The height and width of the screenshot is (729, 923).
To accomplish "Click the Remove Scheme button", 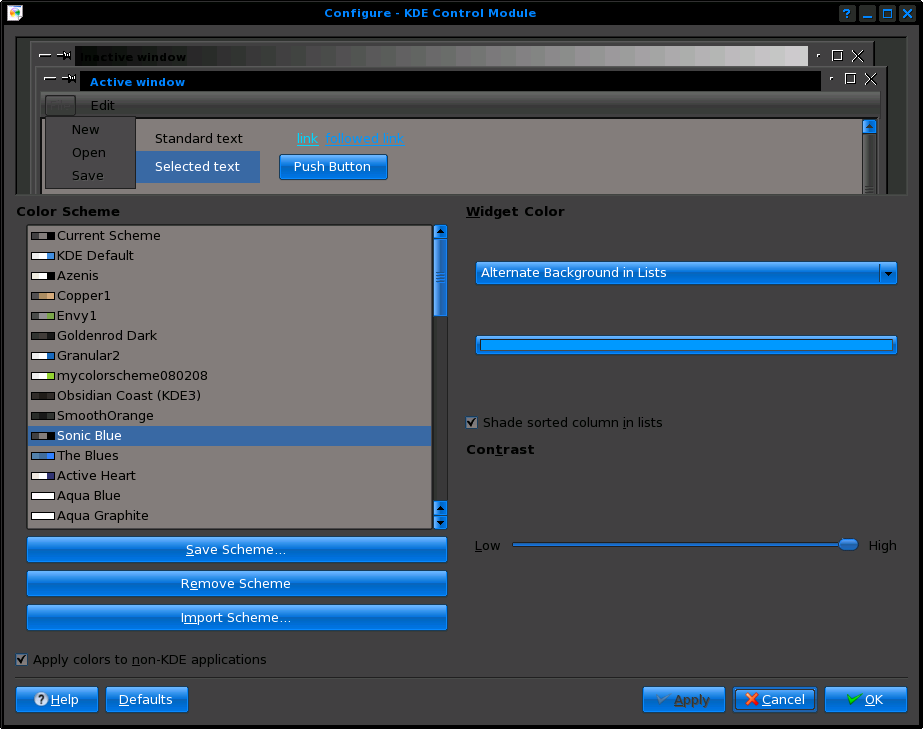I will (x=237, y=584).
